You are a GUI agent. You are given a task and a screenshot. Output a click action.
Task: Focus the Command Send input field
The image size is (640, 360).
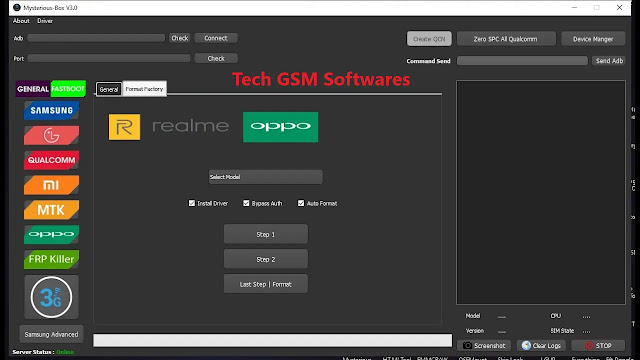point(522,61)
